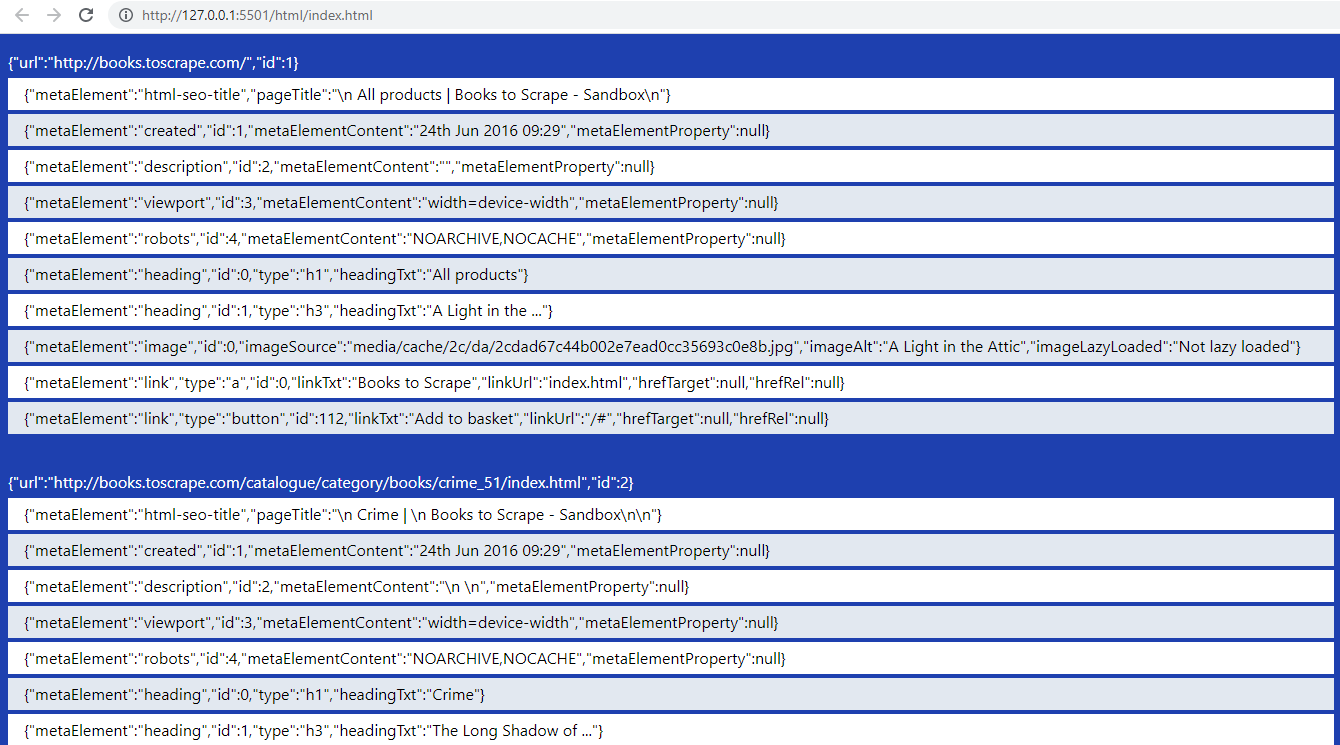Click the first 'viewport' row under the id 1 URL
1340x745 pixels.
click(x=671, y=202)
